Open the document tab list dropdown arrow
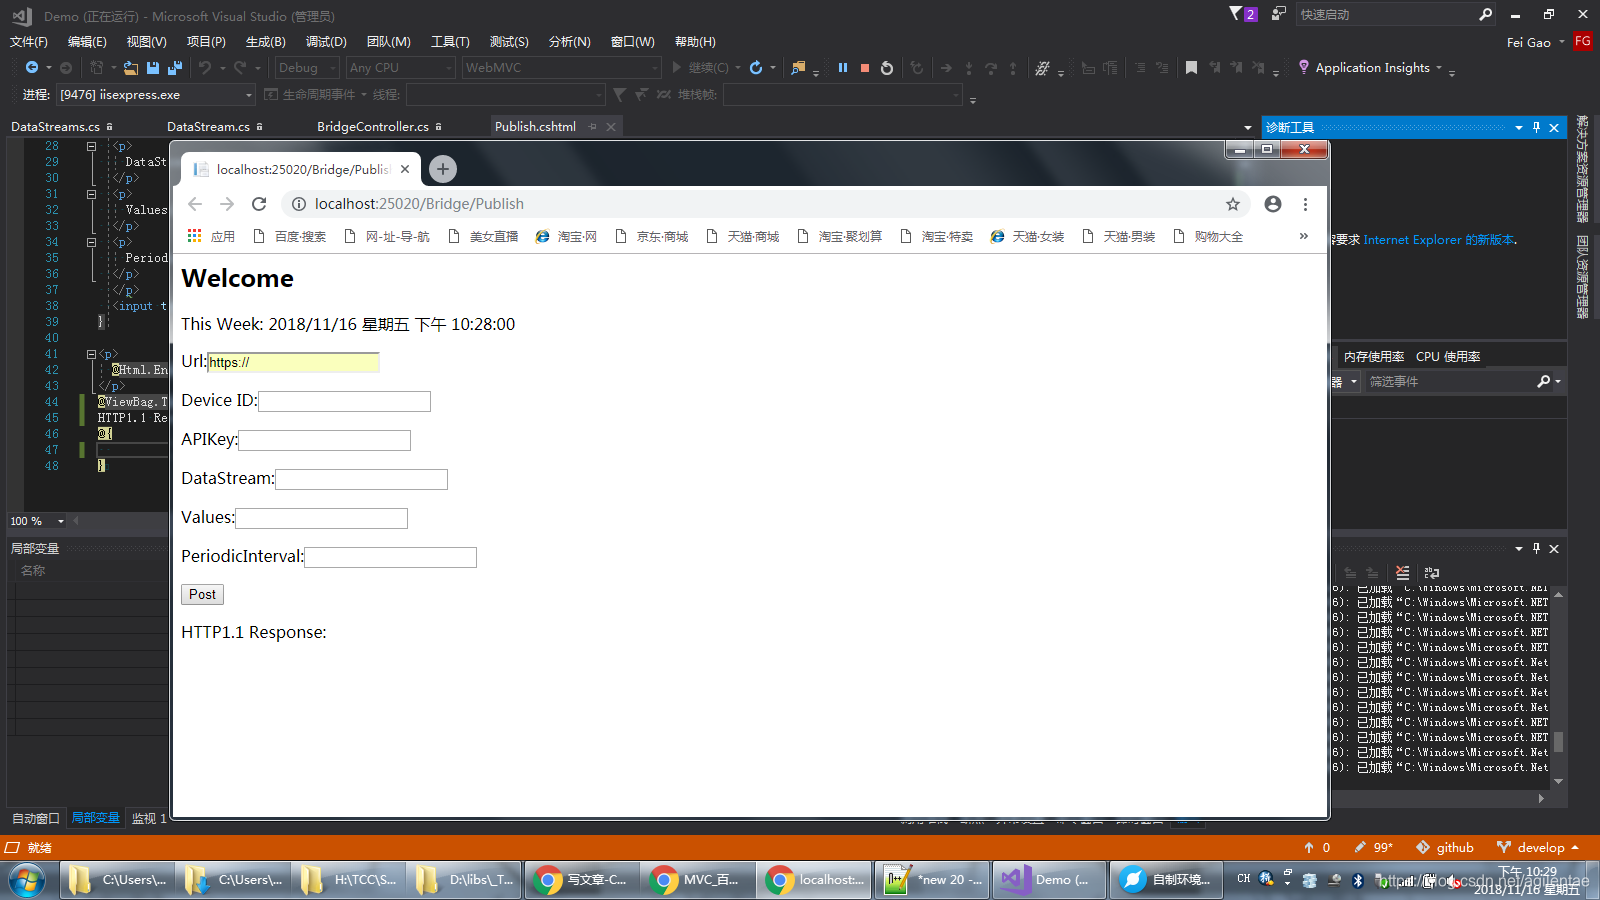The height and width of the screenshot is (900, 1600). tap(1247, 127)
